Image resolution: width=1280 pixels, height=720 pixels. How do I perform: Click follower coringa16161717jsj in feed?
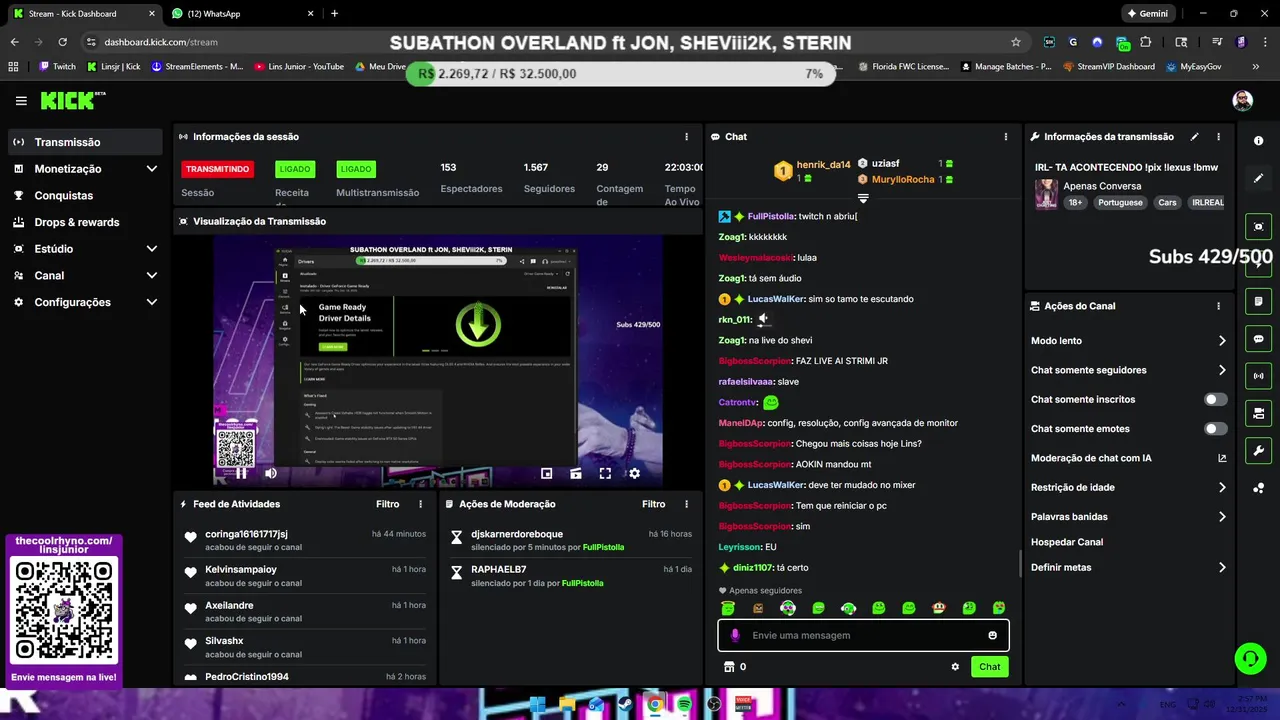[246, 534]
